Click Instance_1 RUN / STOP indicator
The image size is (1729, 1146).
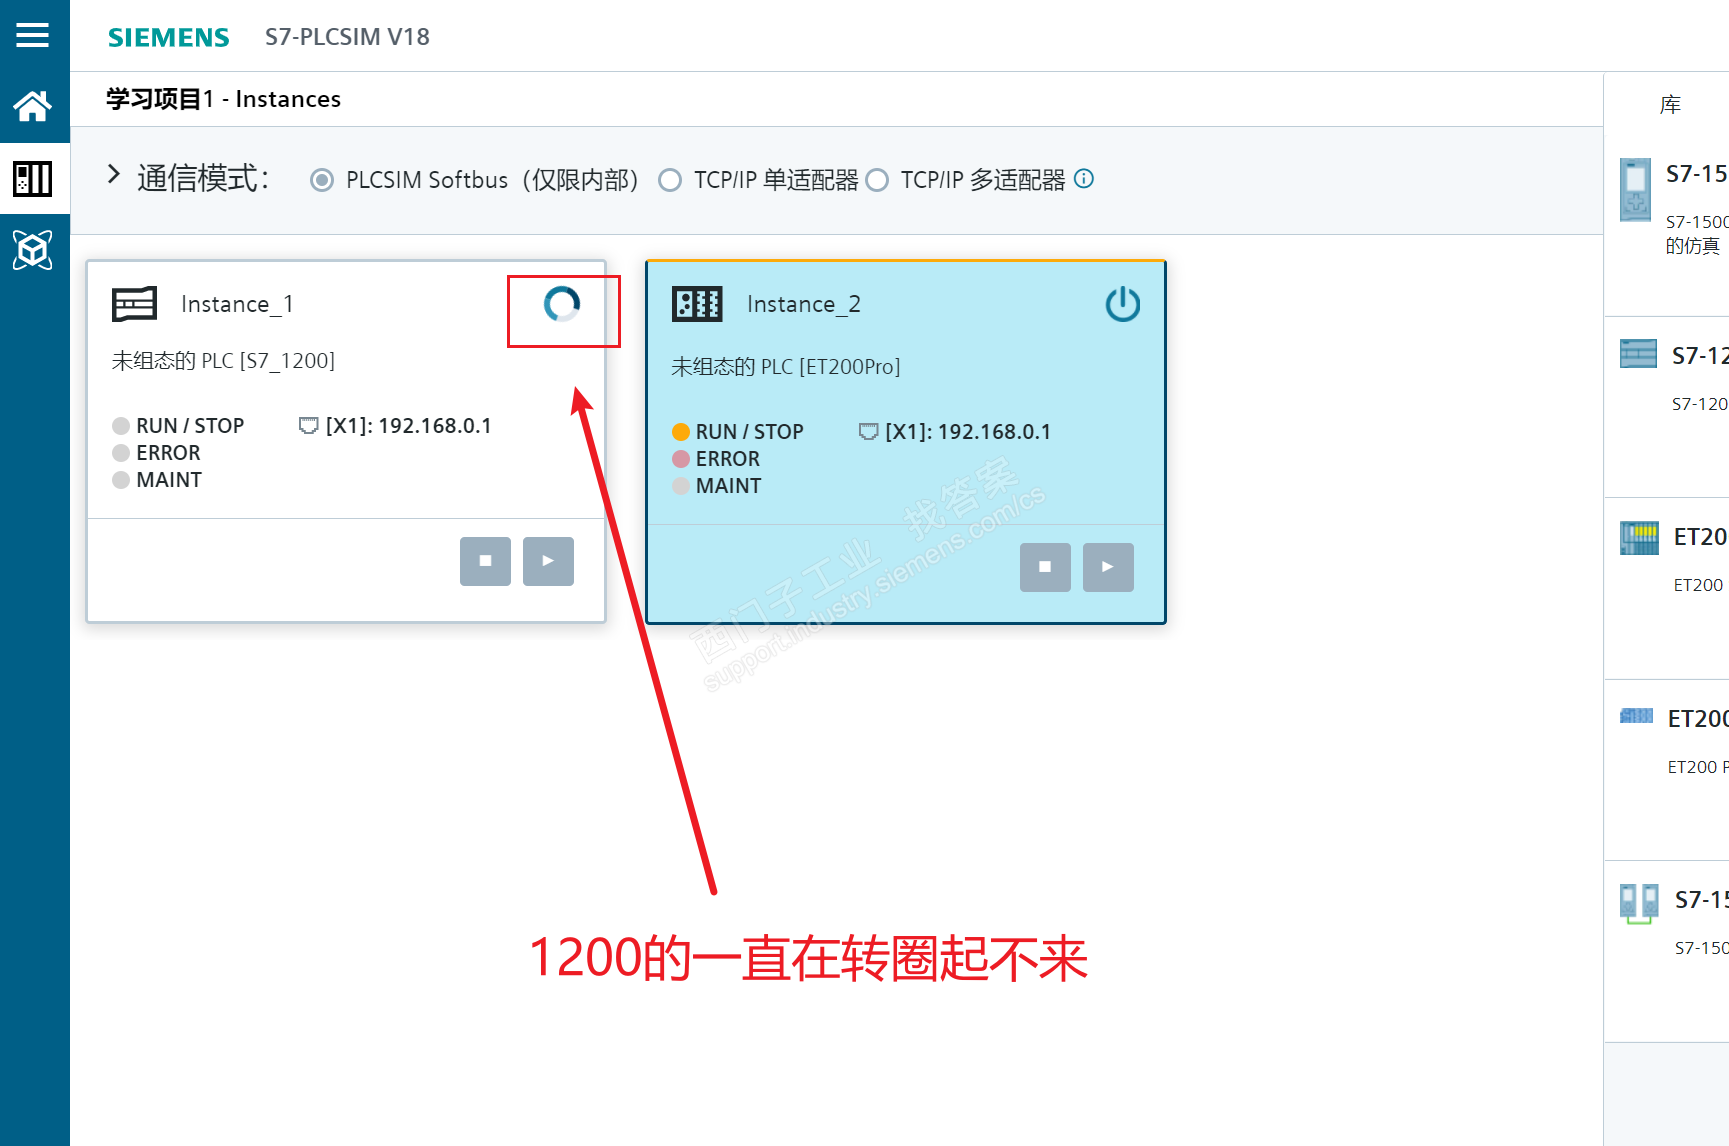point(121,426)
